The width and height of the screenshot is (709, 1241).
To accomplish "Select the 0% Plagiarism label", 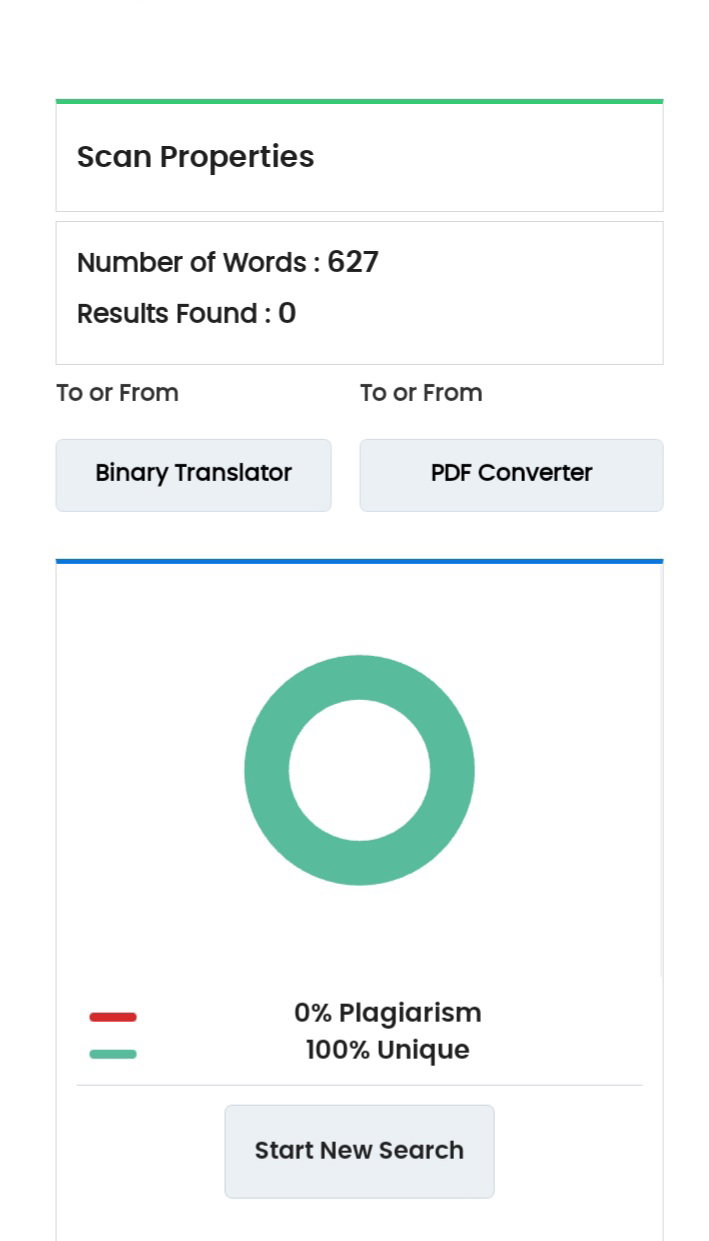I will pyautogui.click(x=387, y=1013).
